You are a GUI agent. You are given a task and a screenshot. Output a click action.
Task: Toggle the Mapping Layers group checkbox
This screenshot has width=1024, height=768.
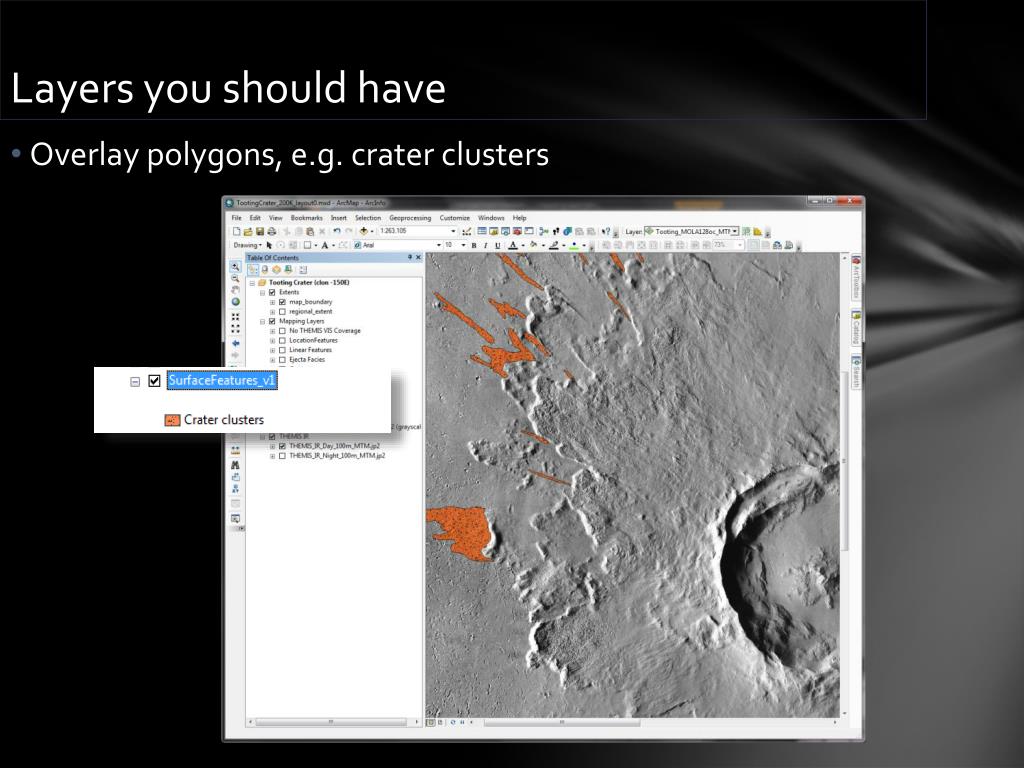(272, 321)
